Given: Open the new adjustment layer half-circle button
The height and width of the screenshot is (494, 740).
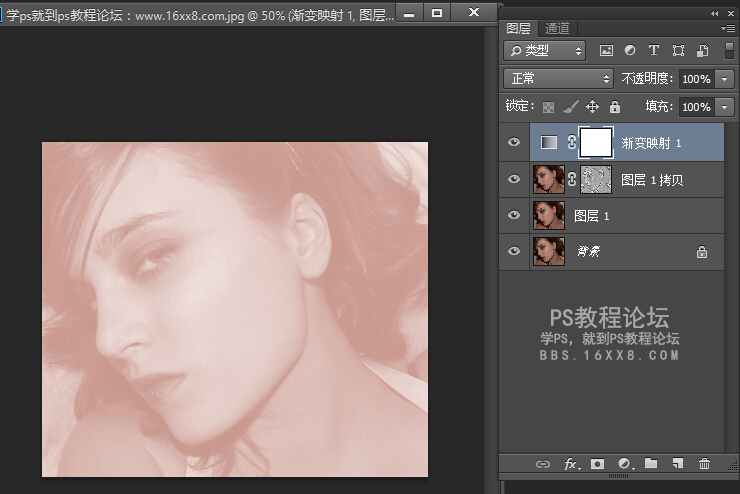Looking at the screenshot, I should pyautogui.click(x=625, y=464).
